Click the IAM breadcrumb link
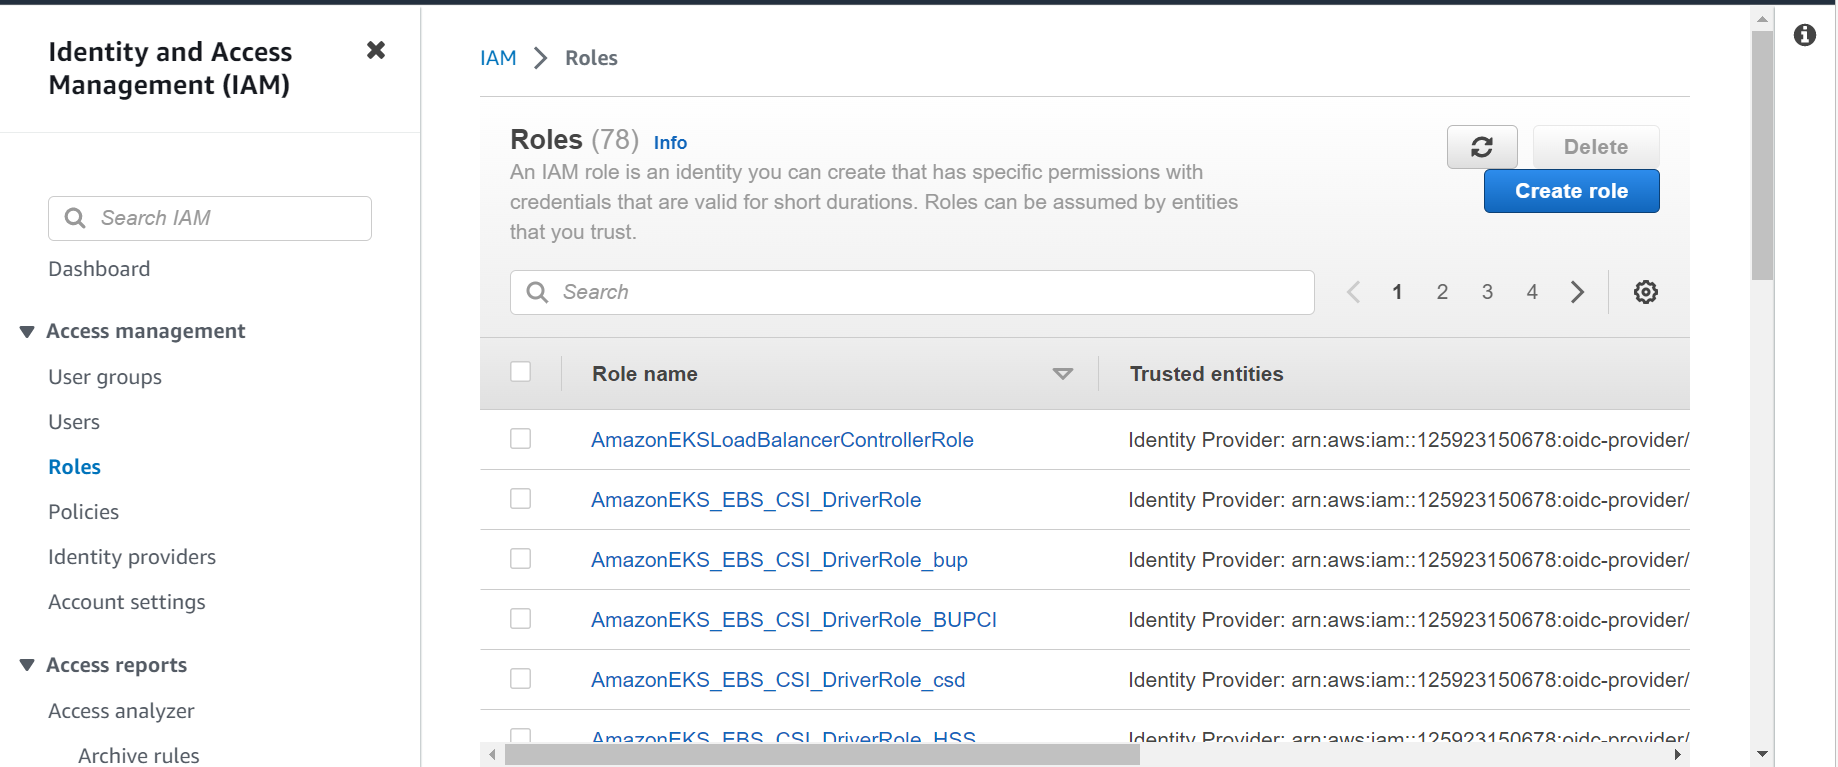 (x=498, y=58)
